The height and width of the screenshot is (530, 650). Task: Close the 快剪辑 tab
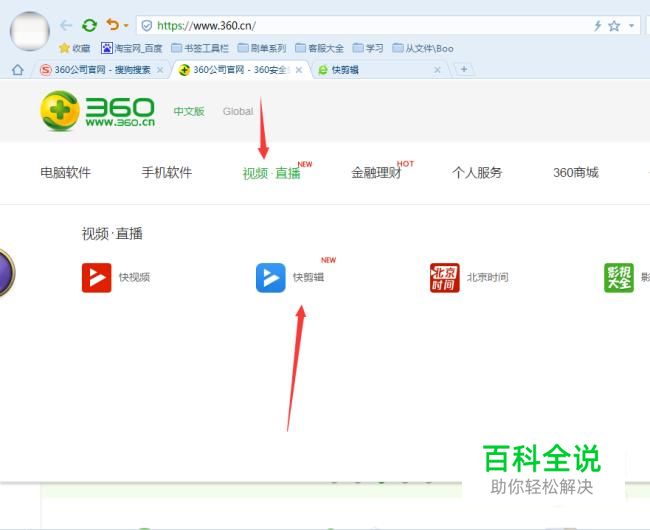[x=437, y=70]
